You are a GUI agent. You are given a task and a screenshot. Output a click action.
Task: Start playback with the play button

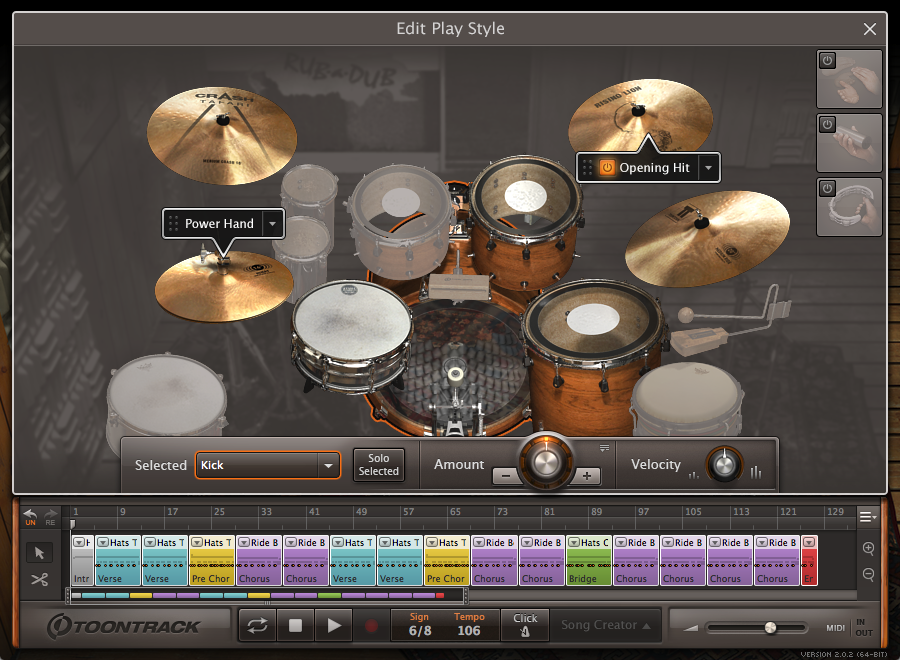coord(334,626)
